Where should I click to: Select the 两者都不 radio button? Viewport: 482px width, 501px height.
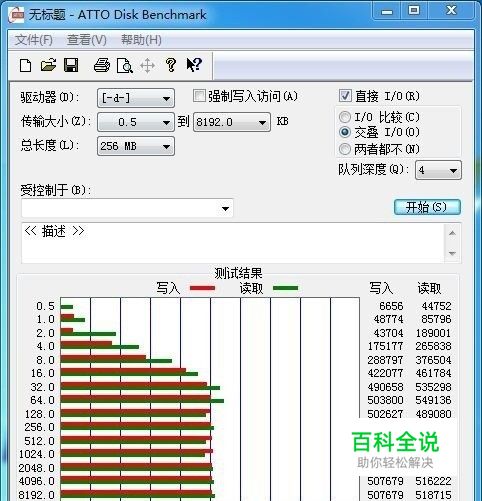pyautogui.click(x=345, y=149)
